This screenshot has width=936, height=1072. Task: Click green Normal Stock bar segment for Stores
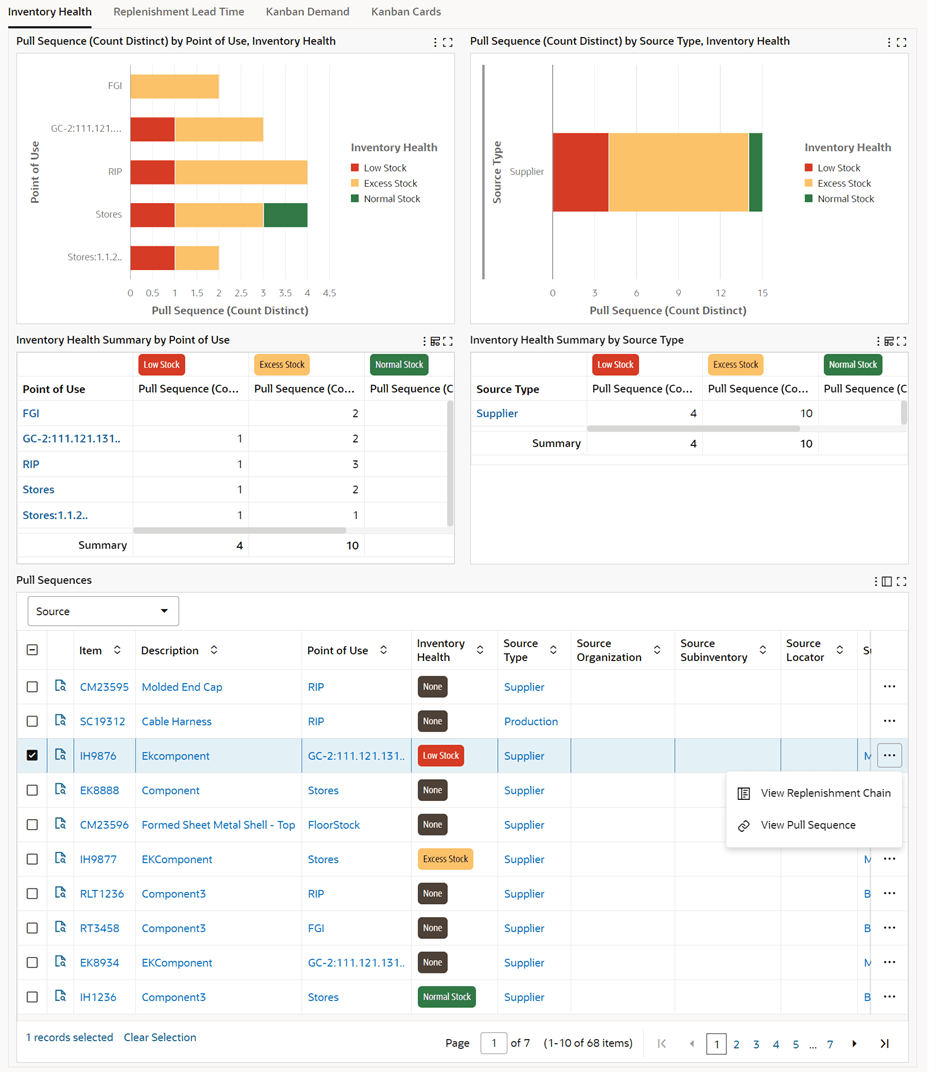pyautogui.click(x=286, y=215)
